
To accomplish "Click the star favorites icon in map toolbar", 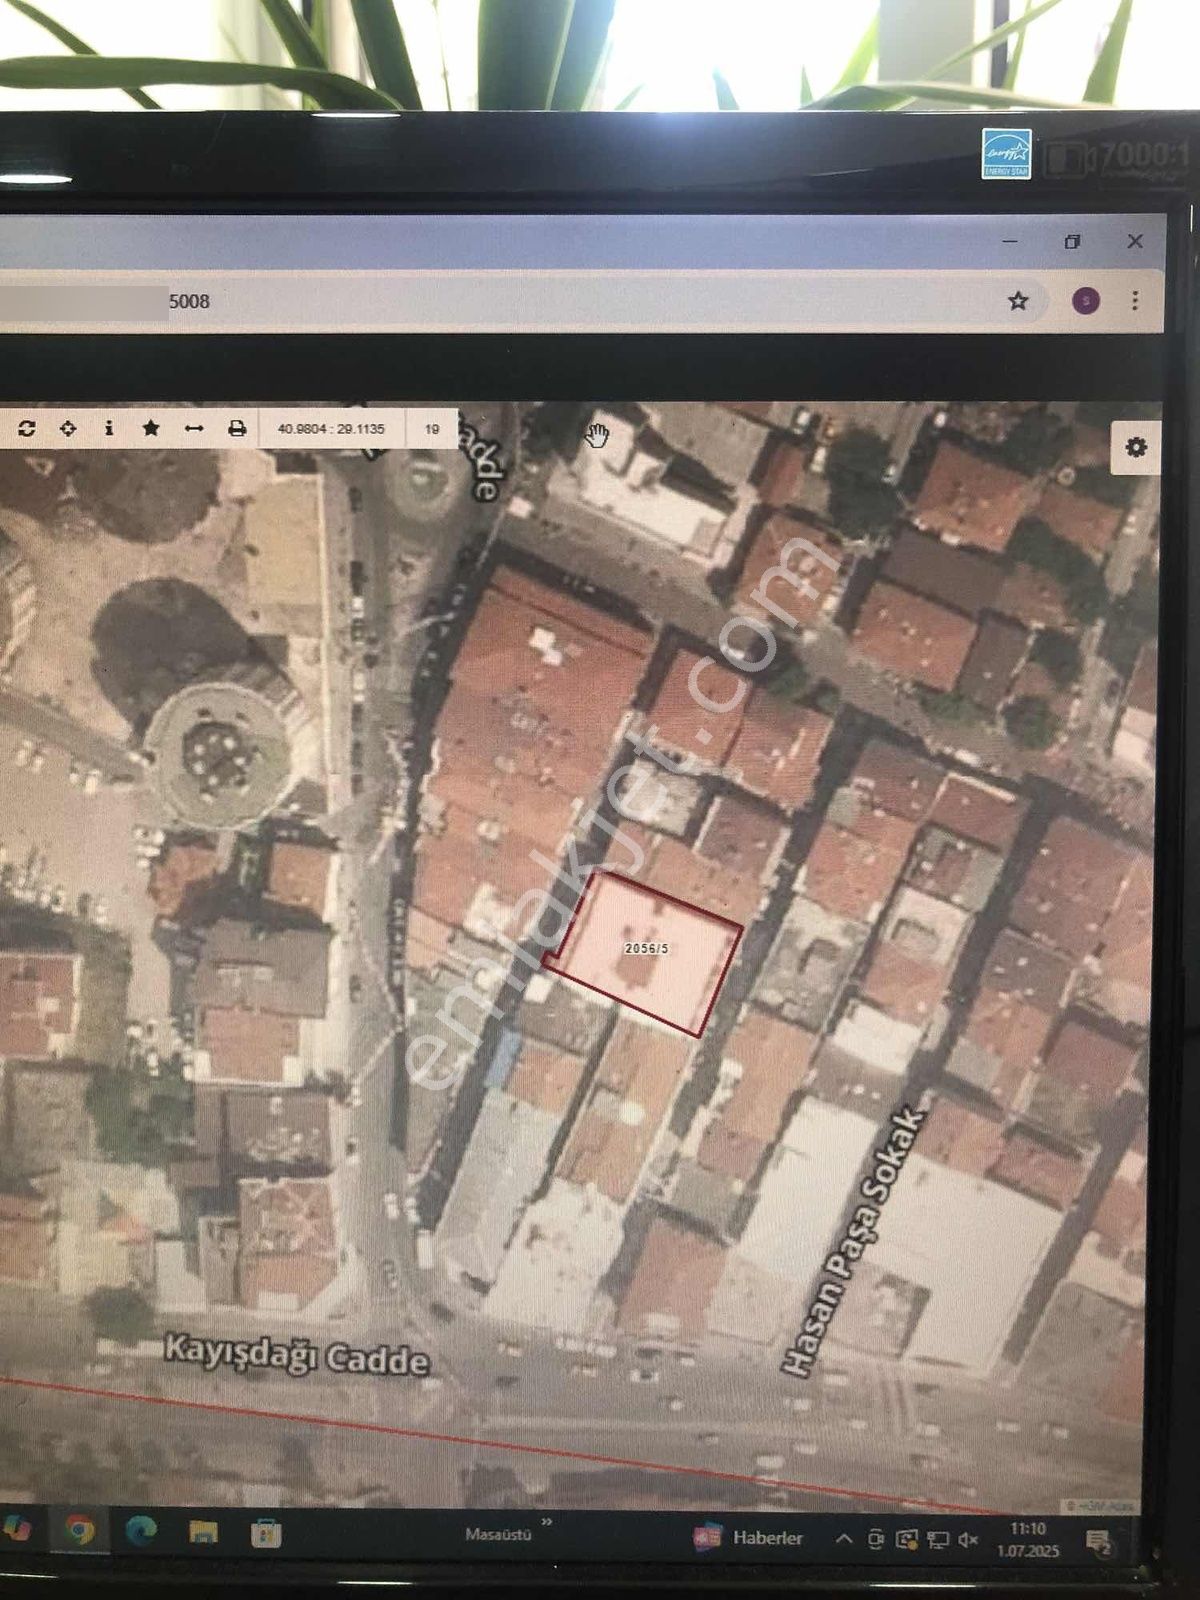I will tap(151, 429).
